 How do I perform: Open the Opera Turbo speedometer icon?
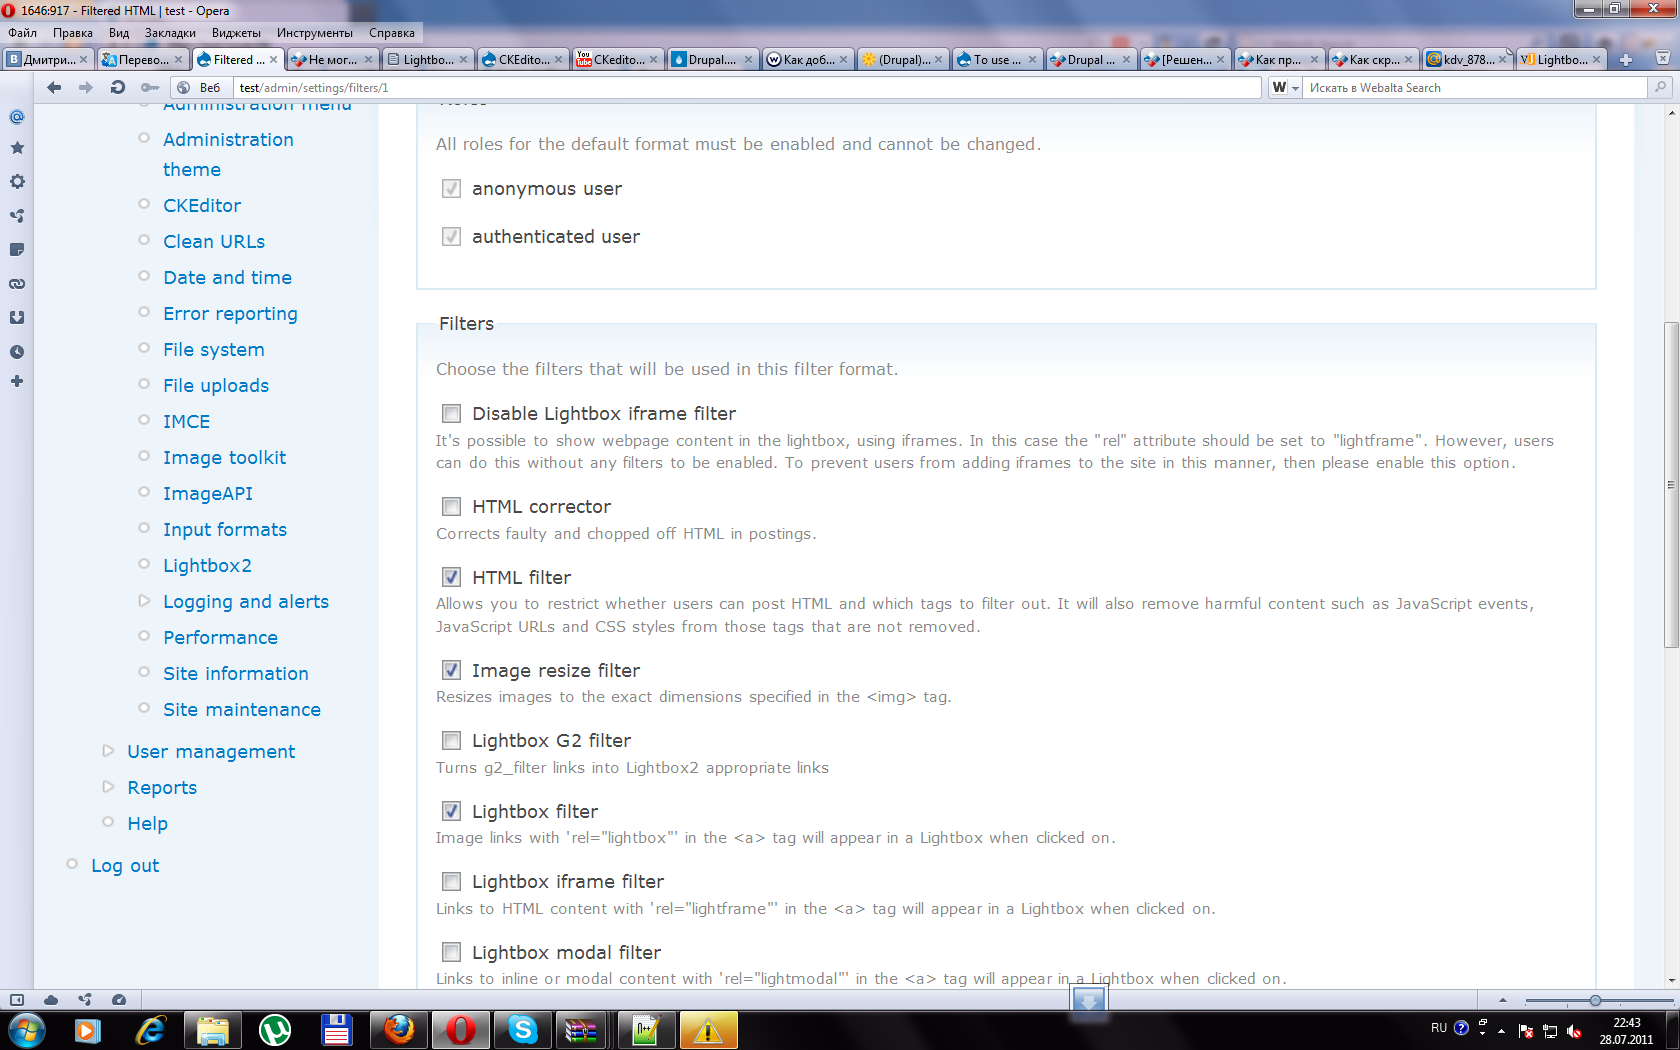click(x=119, y=999)
